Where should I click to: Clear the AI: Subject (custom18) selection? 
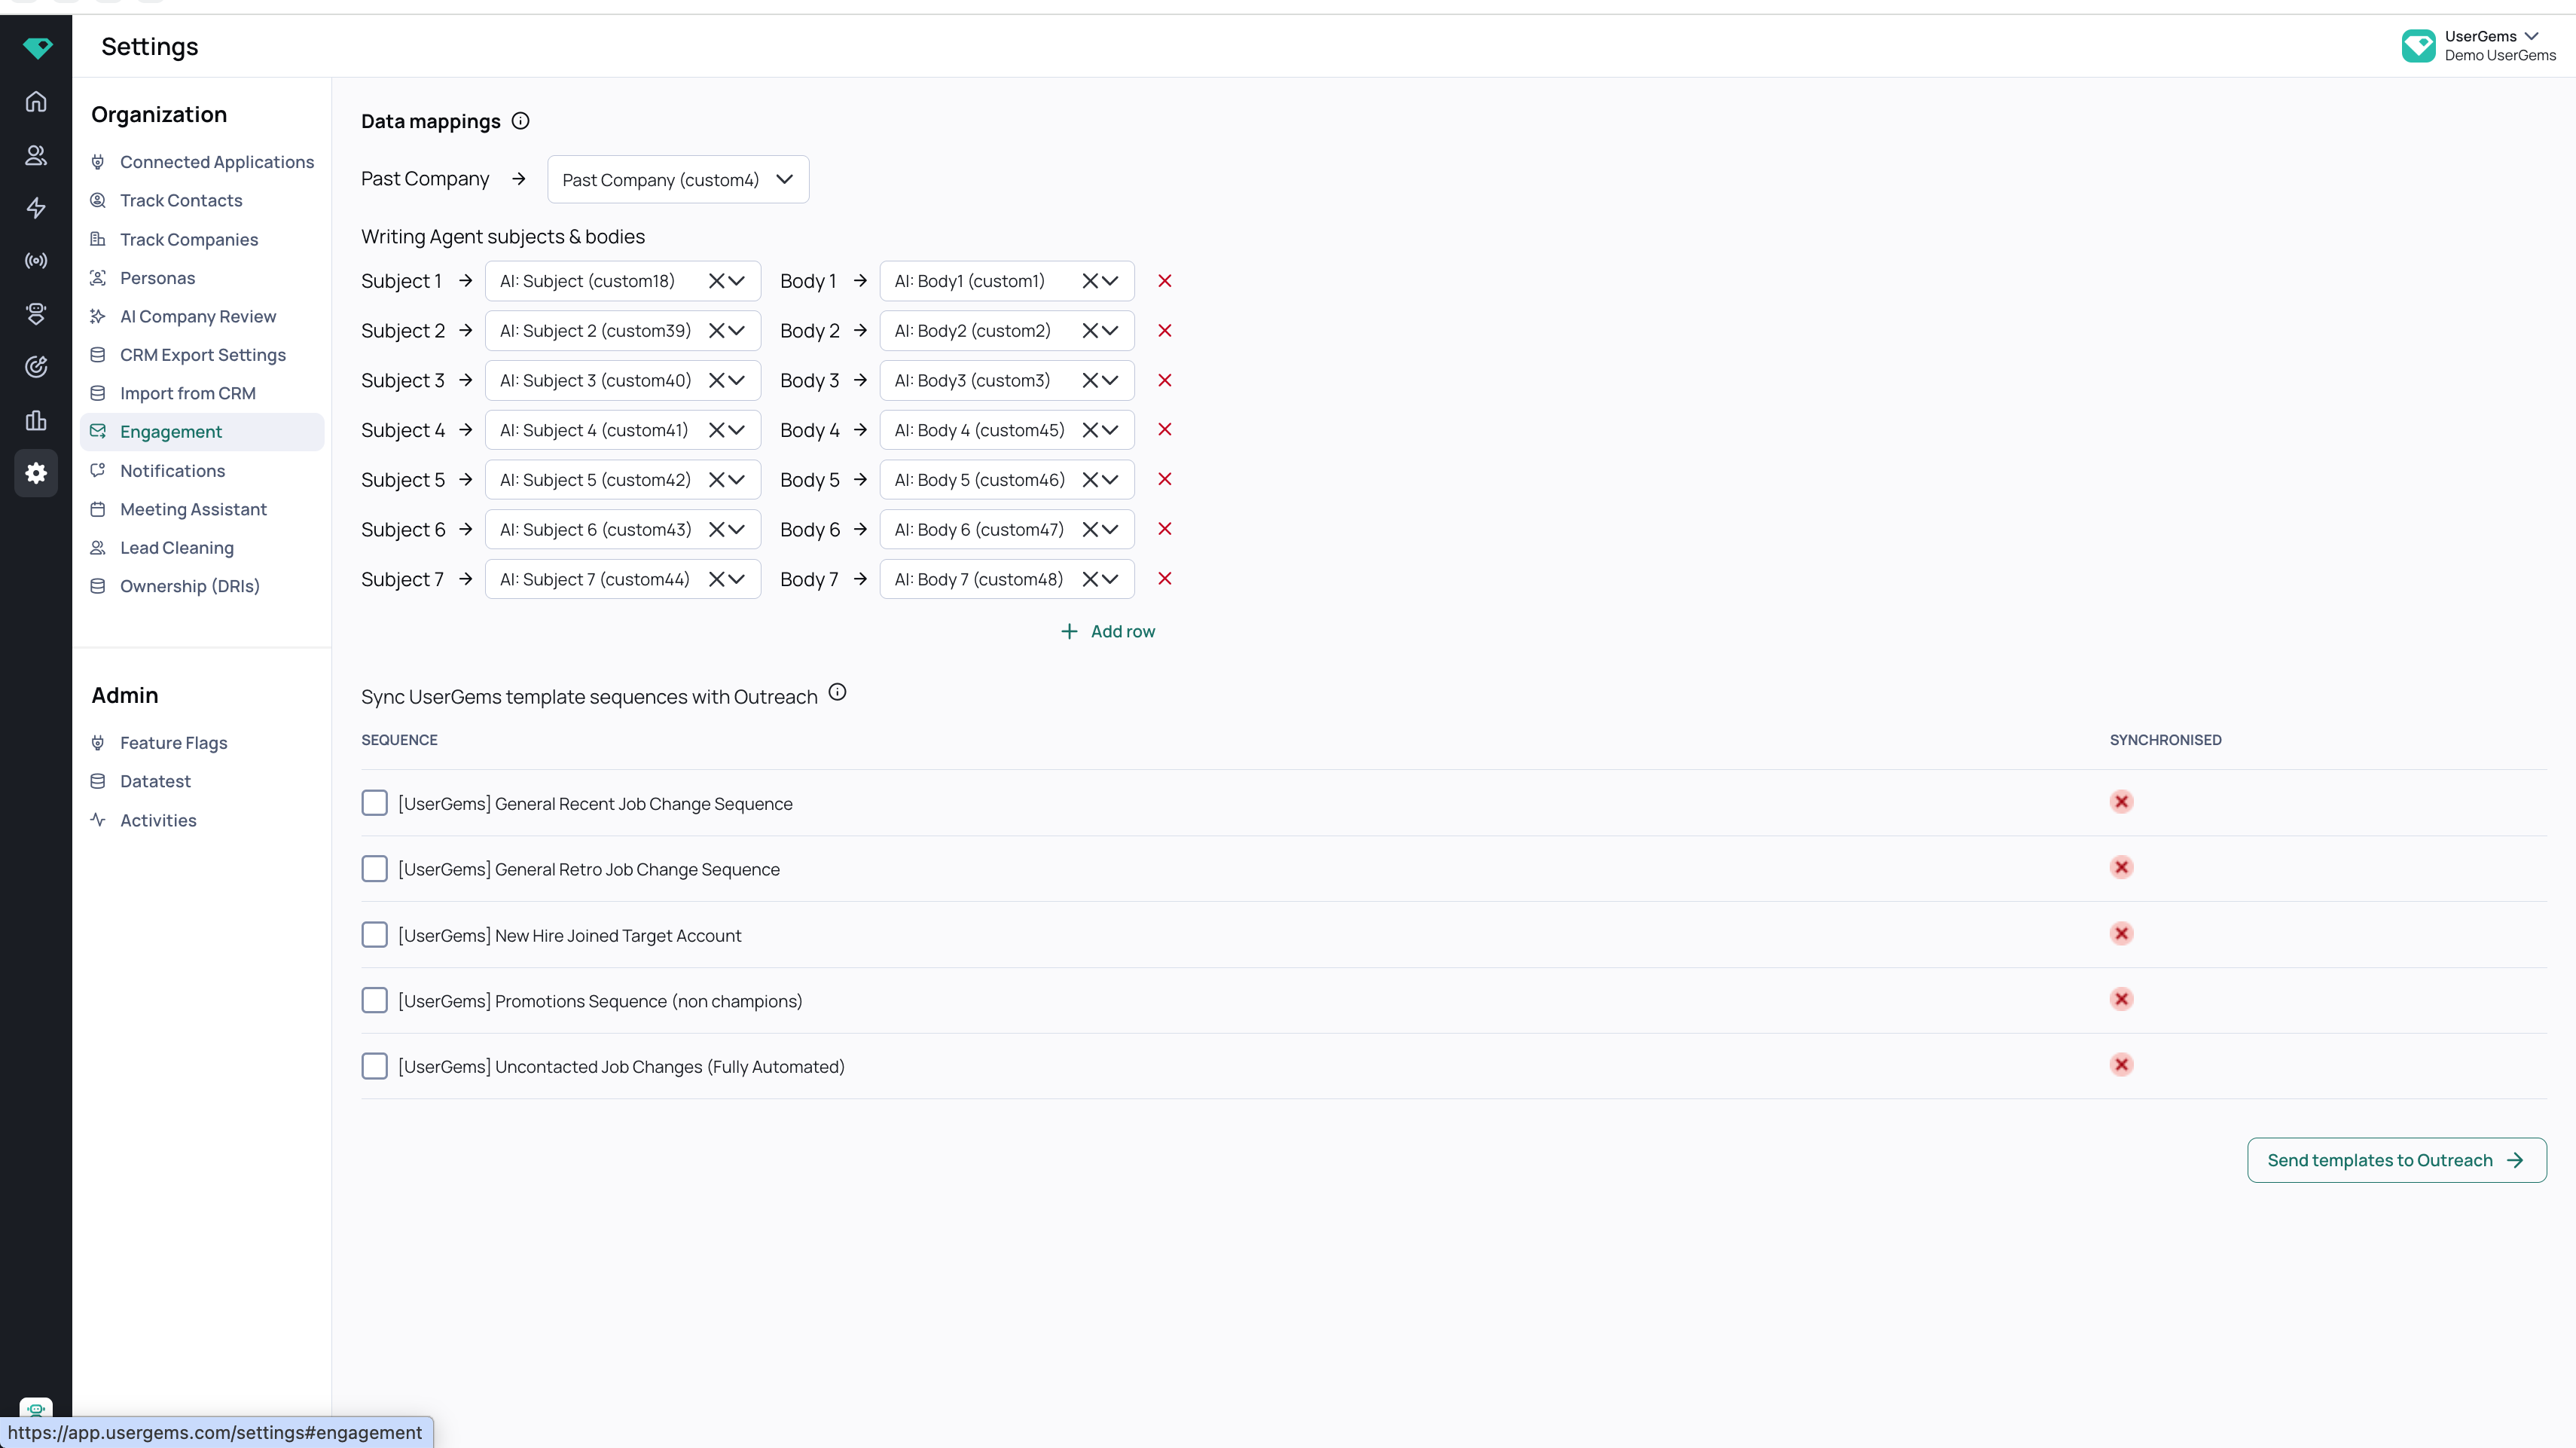(717, 281)
